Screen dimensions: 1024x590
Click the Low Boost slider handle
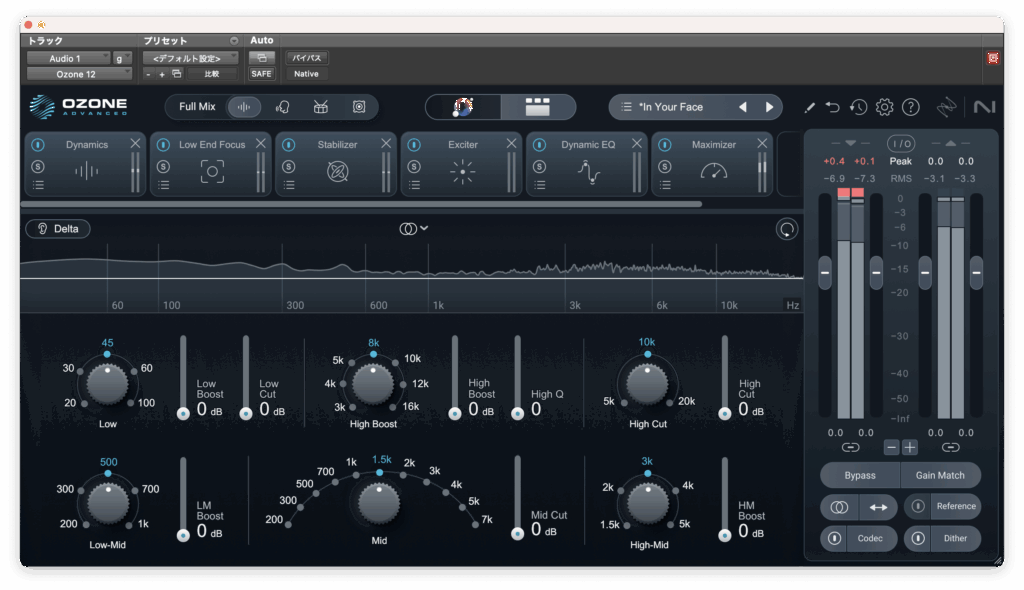pos(183,413)
